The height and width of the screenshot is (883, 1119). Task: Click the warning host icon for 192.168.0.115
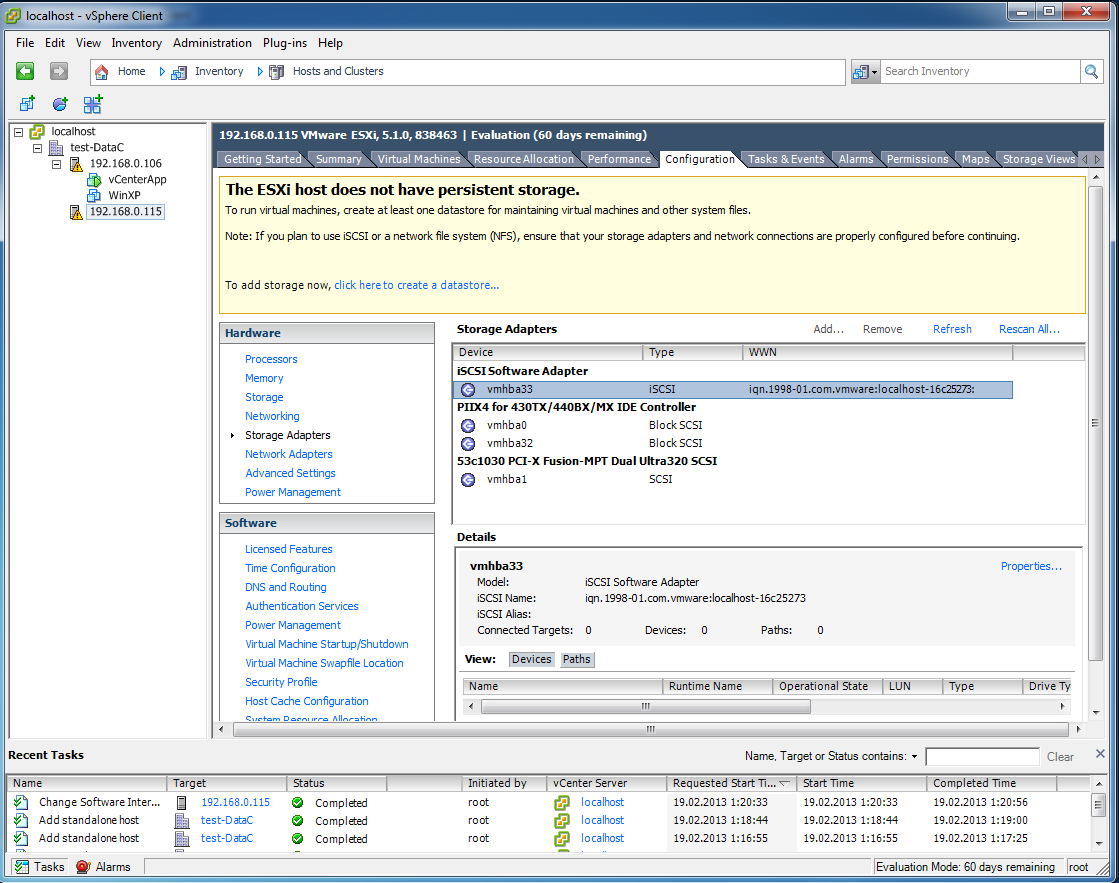tap(76, 212)
